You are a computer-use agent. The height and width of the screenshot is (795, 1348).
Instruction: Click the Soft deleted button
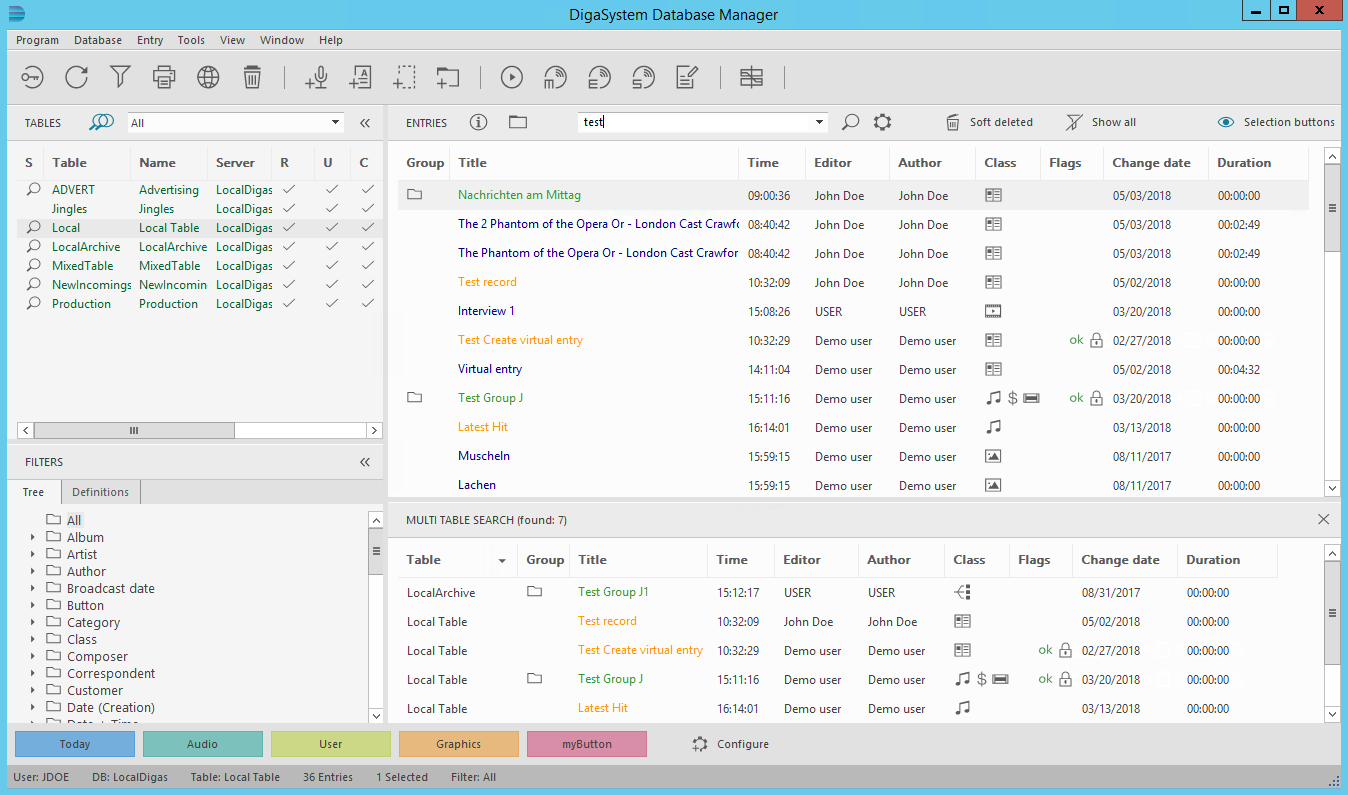tap(990, 122)
